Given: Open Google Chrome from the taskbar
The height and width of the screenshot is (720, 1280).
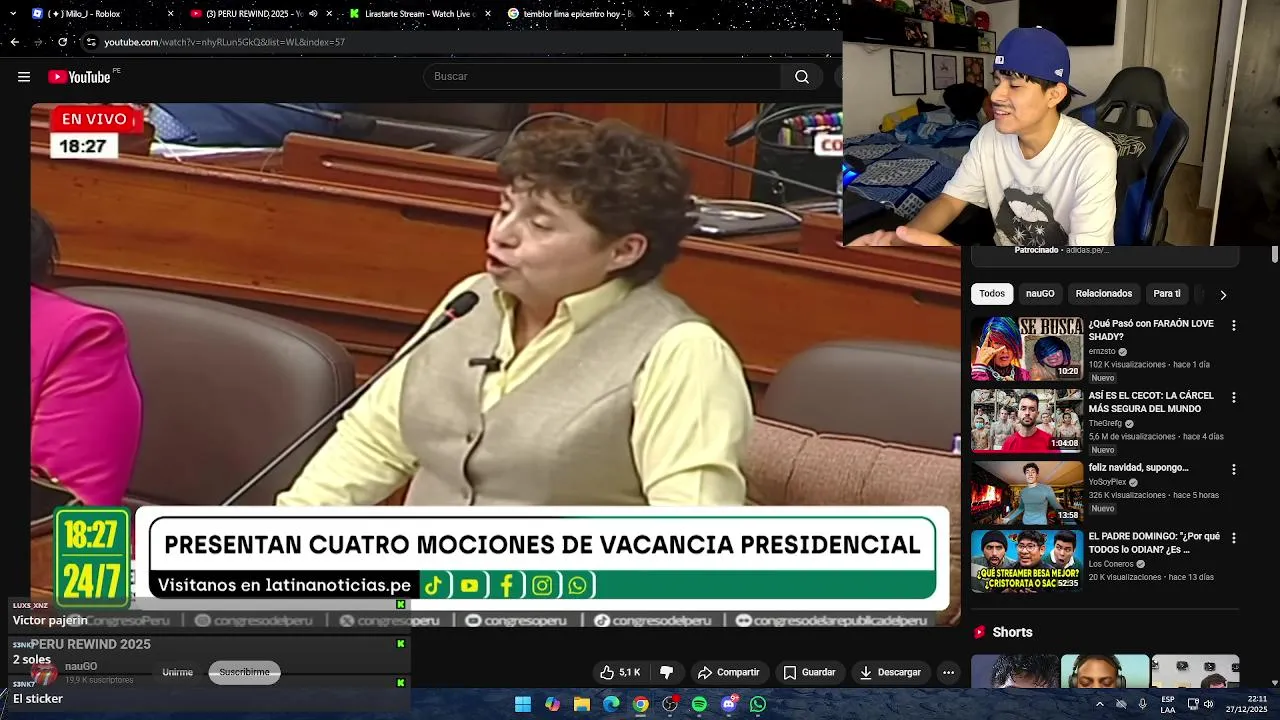Looking at the screenshot, I should coord(640,704).
